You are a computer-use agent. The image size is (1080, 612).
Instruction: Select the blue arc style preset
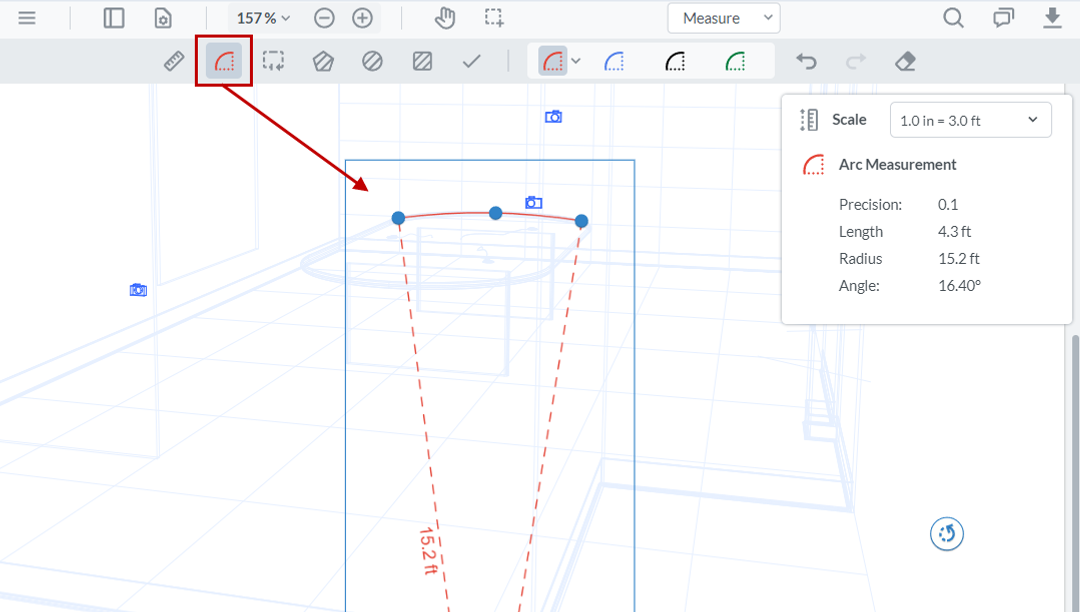click(614, 60)
